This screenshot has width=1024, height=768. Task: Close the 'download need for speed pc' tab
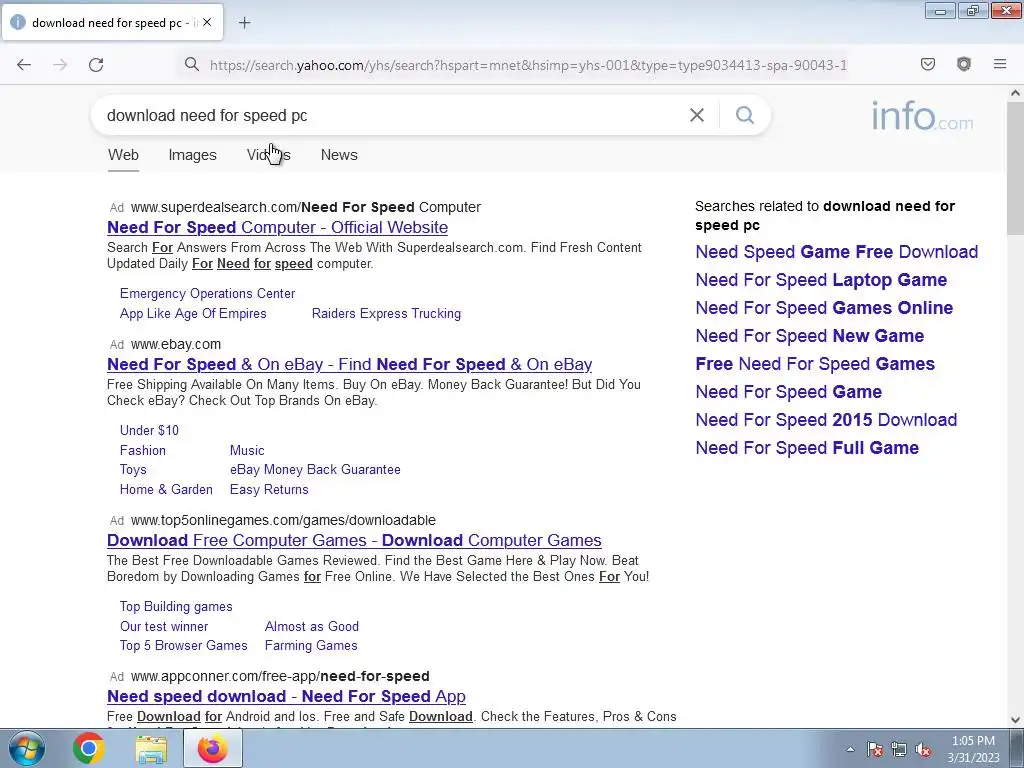(207, 22)
